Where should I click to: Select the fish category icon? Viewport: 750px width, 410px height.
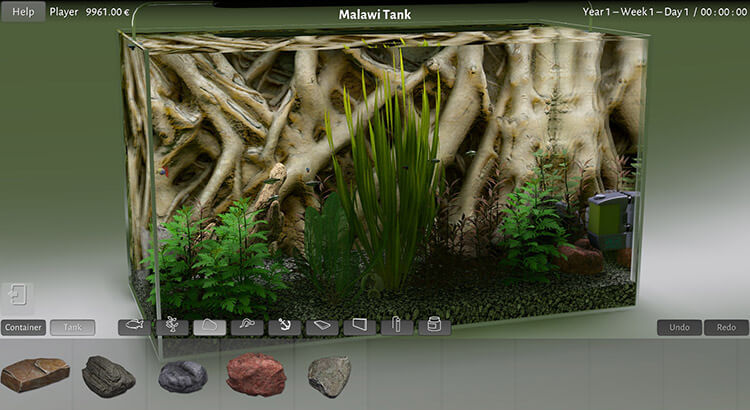135,326
